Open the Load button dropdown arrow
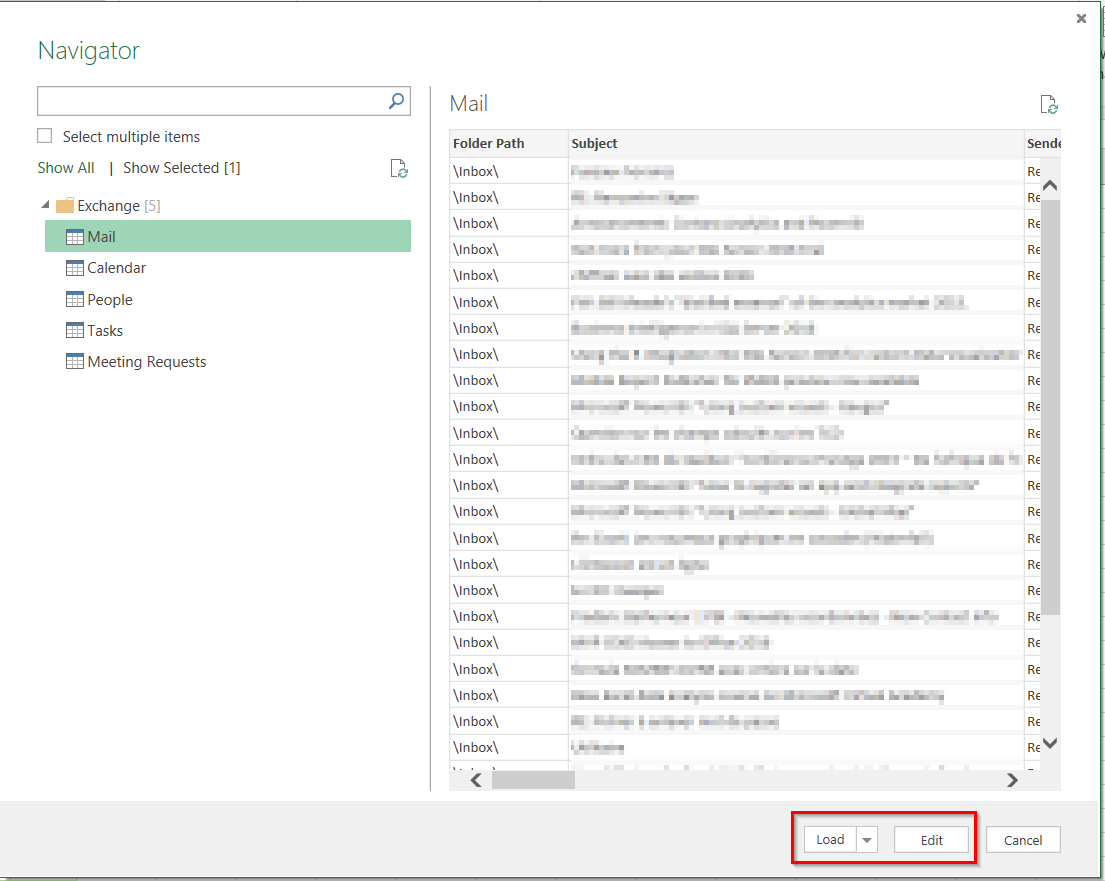Image resolution: width=1105 pixels, height=881 pixels. pyautogui.click(x=867, y=840)
